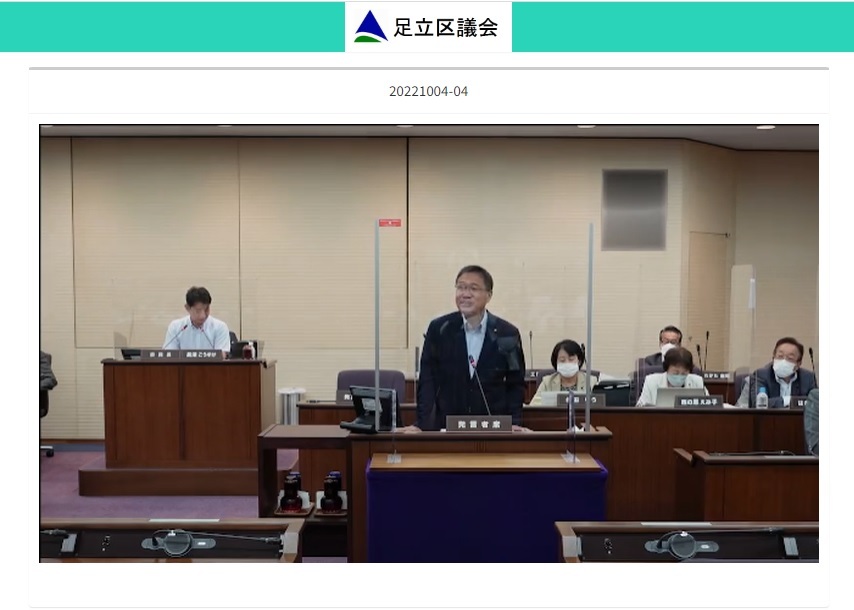Open the 足立区議会 header text link
The width and height of the screenshot is (854, 610).
(x=445, y=28)
